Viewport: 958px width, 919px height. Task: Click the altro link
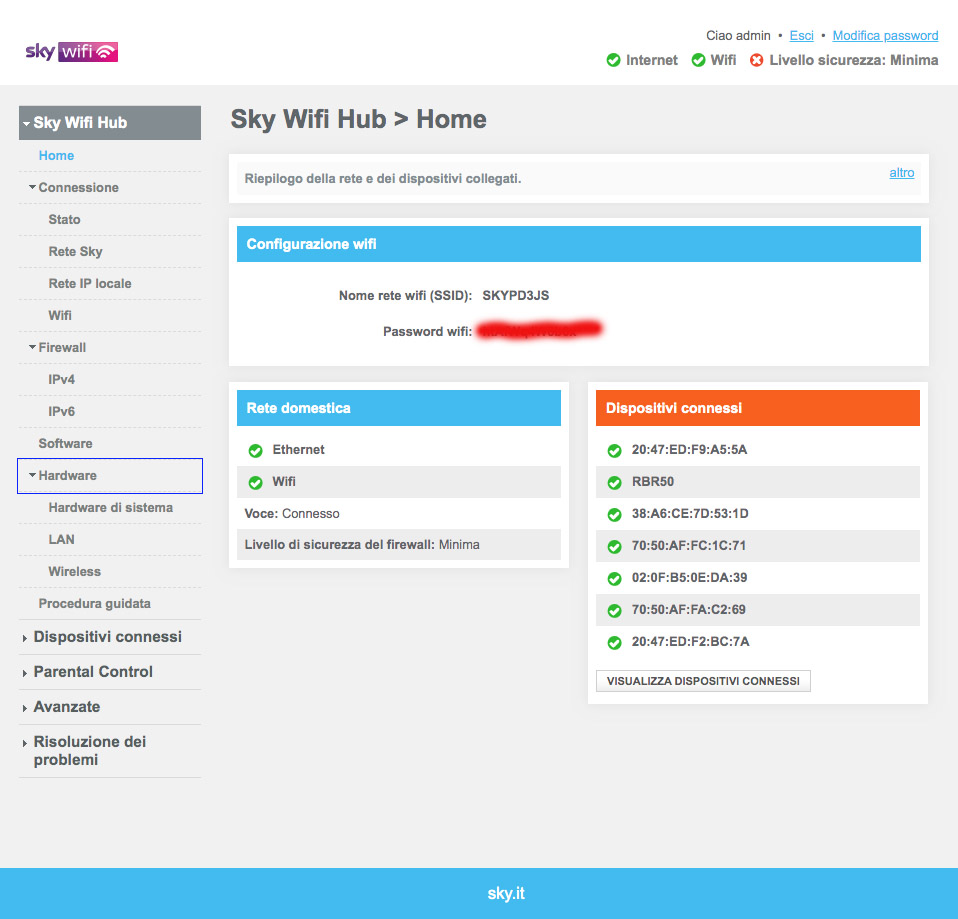902,173
